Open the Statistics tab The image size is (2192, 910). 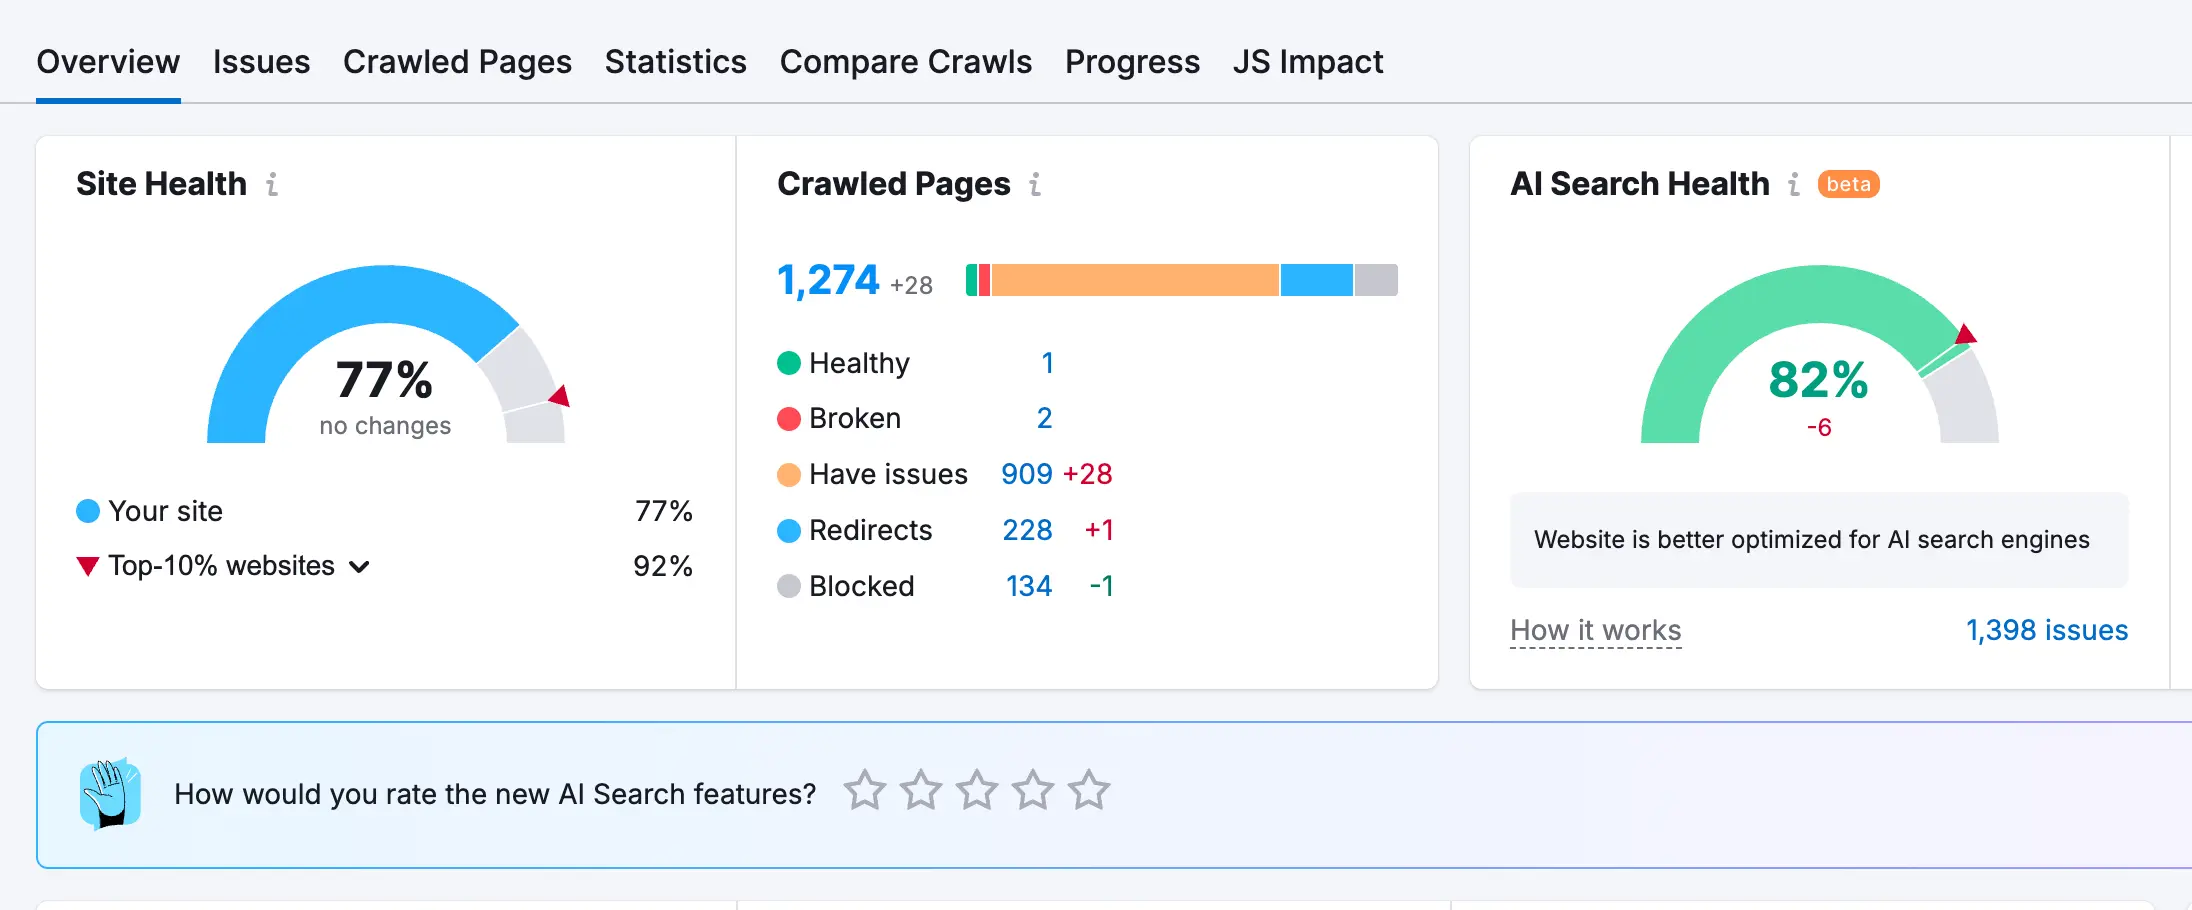pos(675,62)
